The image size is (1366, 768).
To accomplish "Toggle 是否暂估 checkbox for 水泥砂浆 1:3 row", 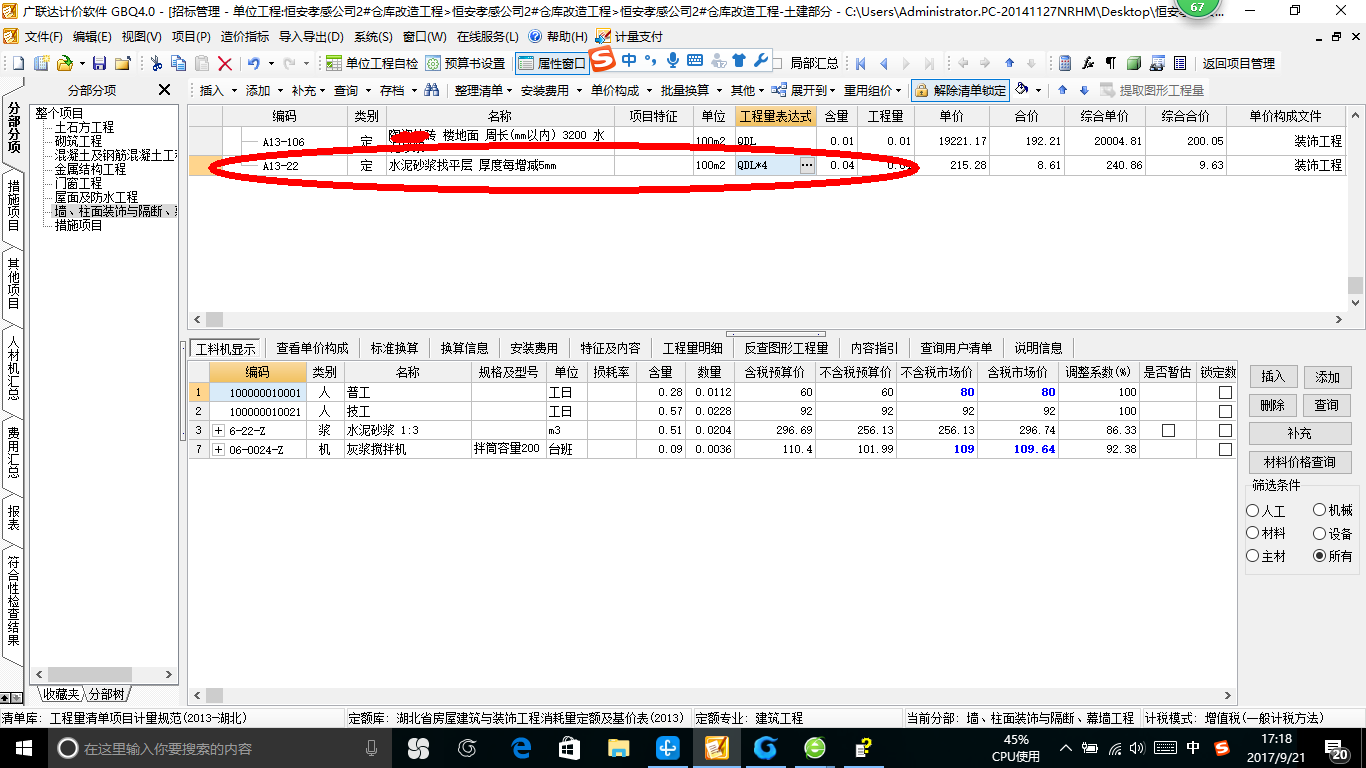I will tap(1168, 430).
